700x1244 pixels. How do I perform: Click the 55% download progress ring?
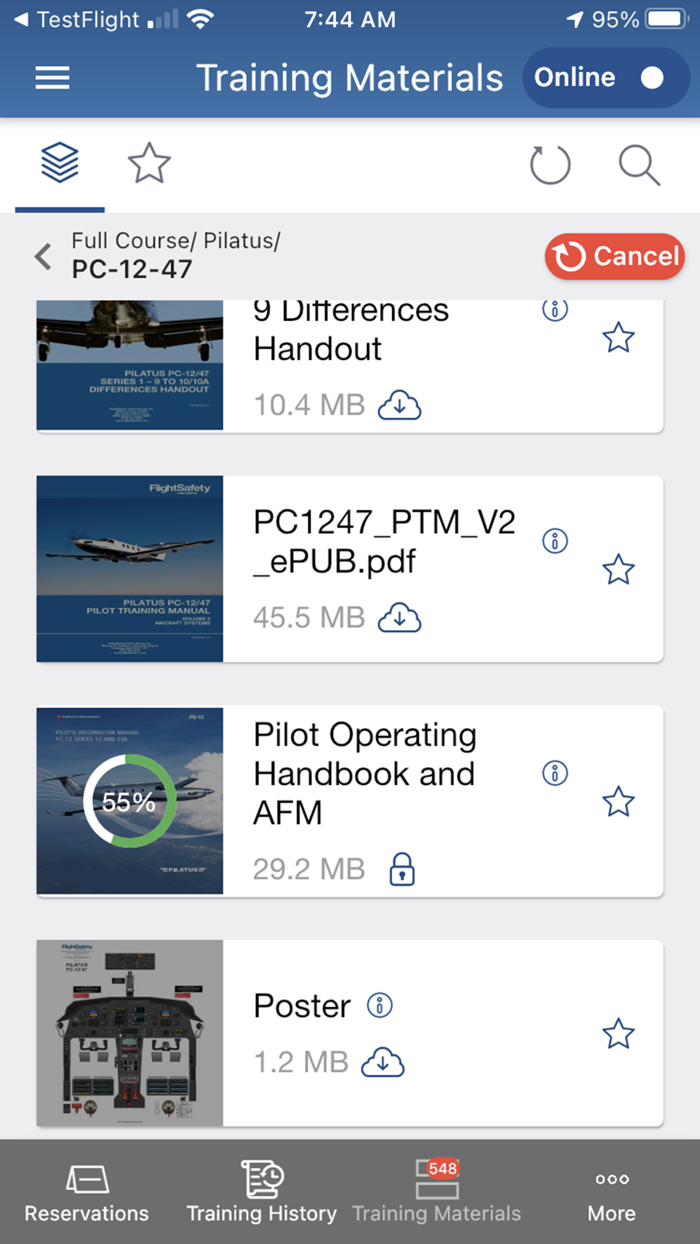(130, 801)
